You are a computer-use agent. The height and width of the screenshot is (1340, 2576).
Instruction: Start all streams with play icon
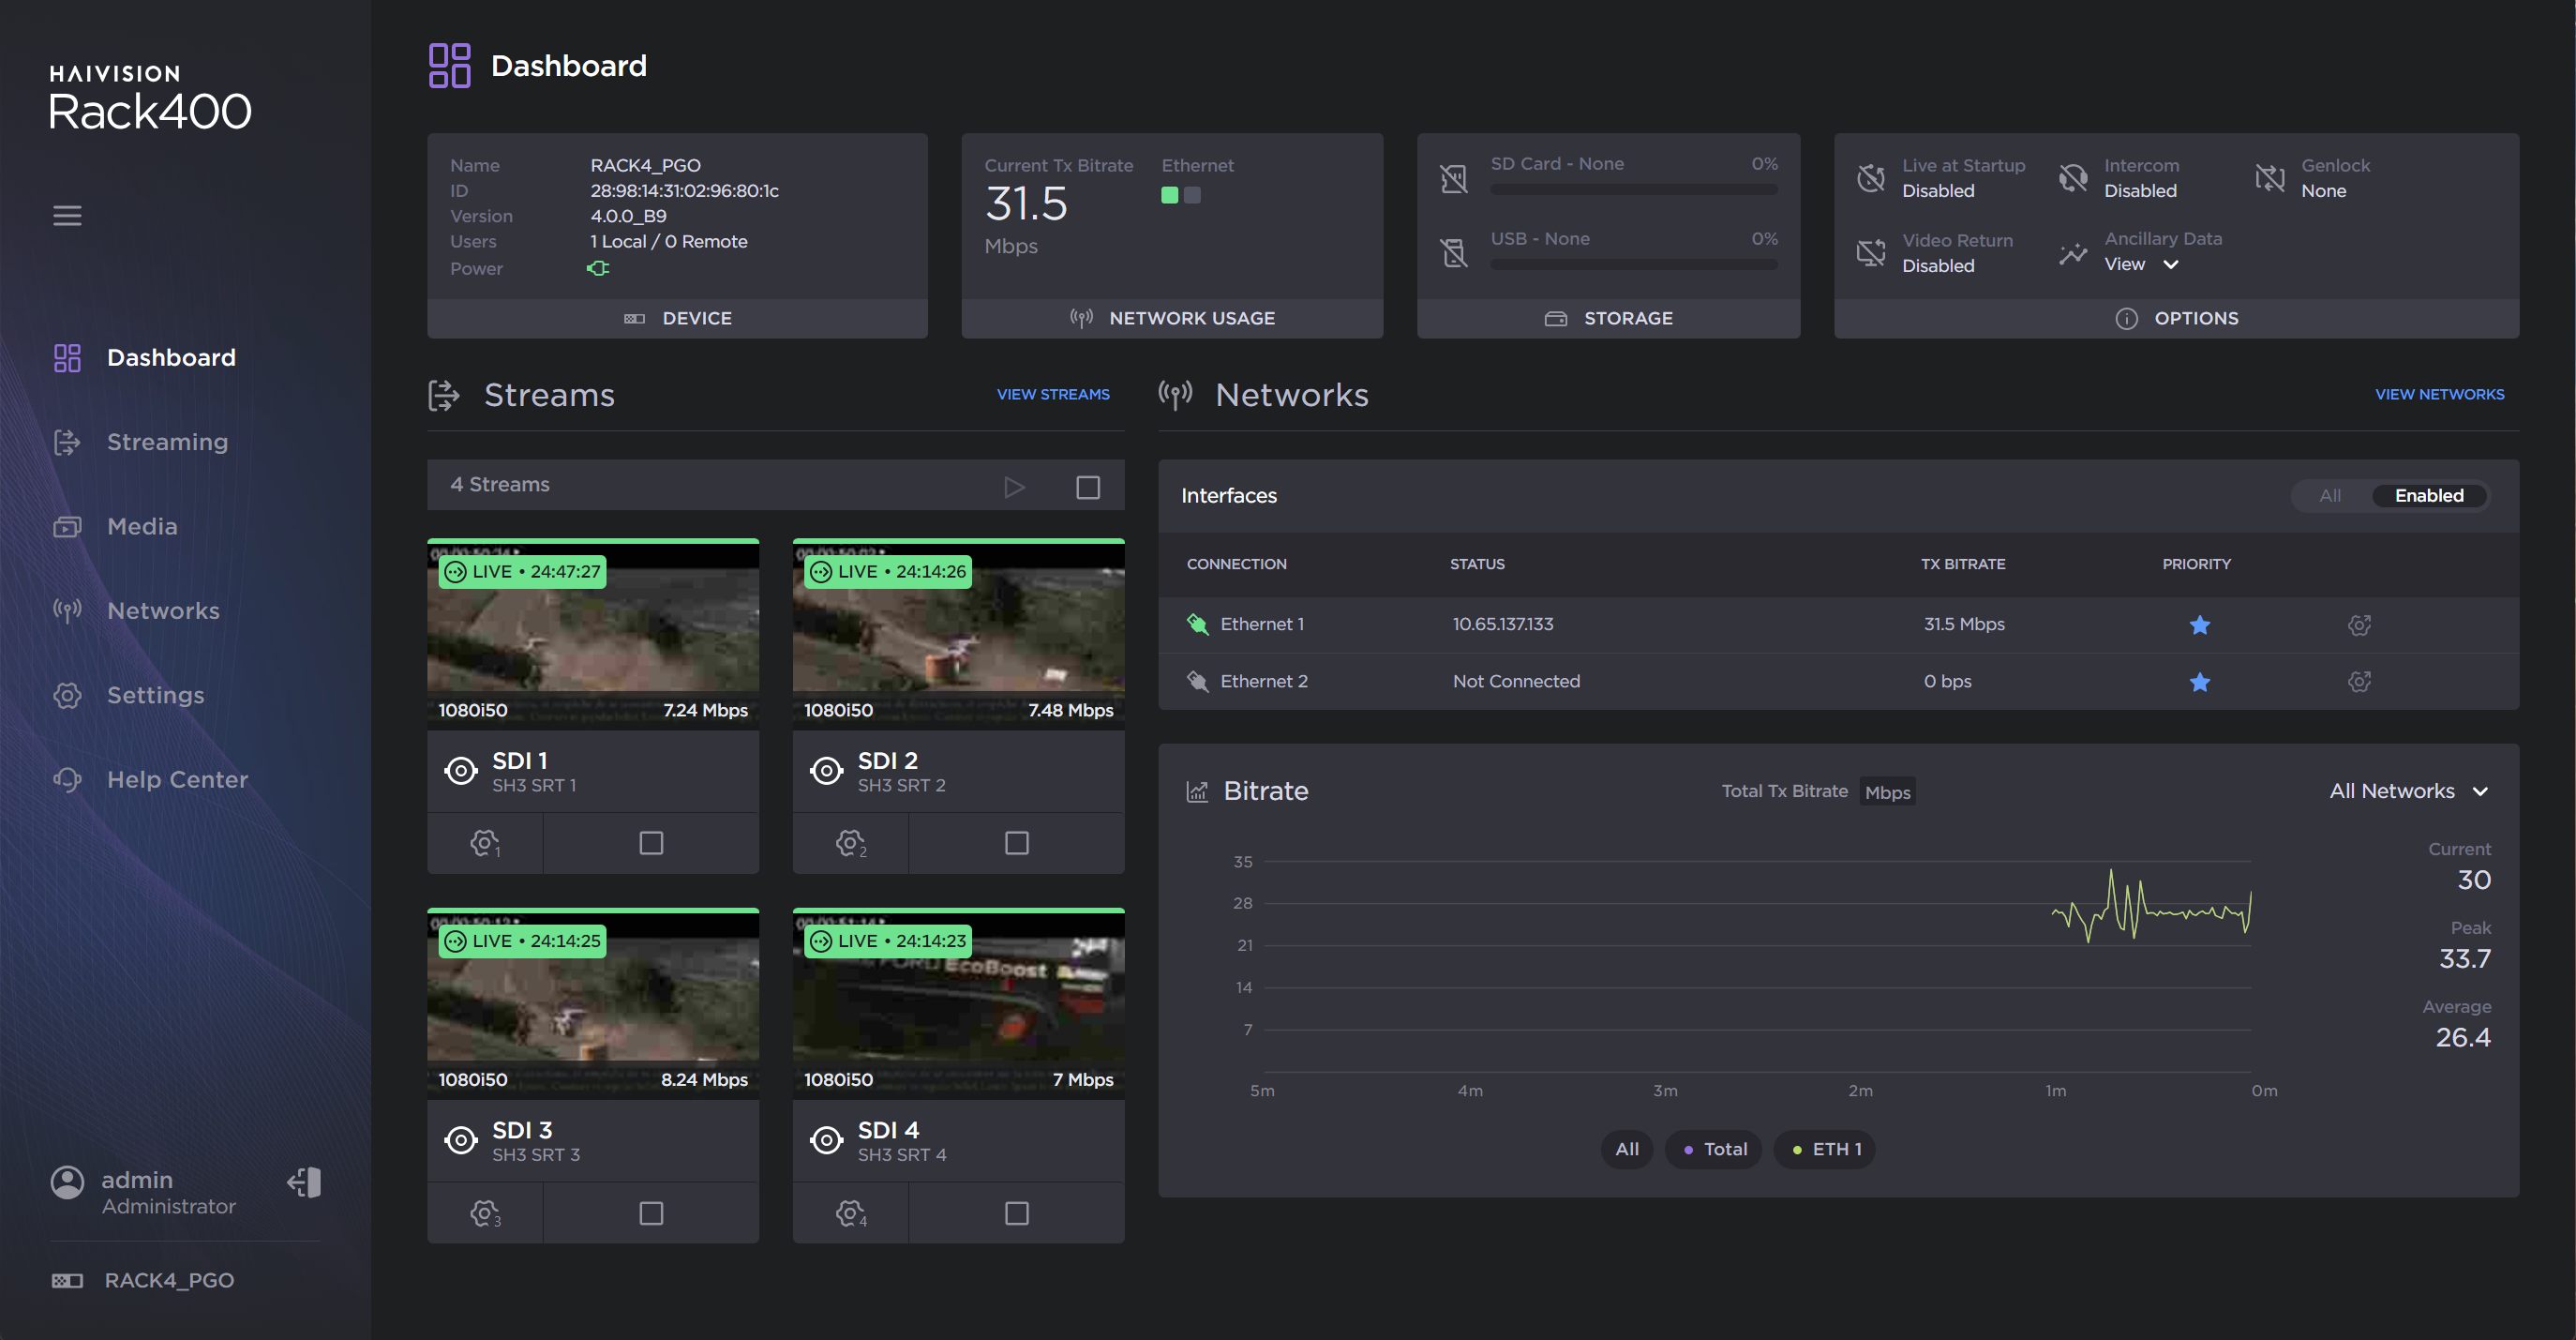click(1014, 487)
